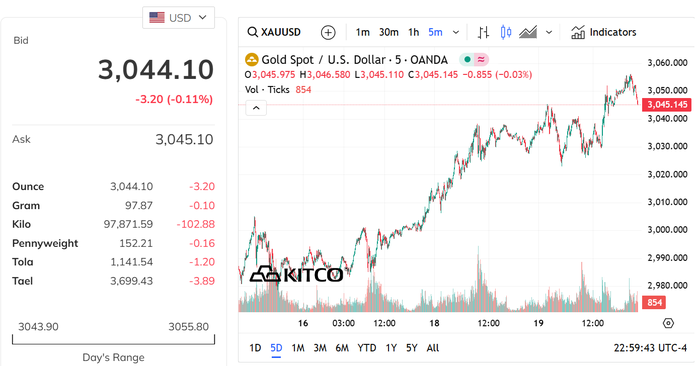Add a symbol with the plus circle icon
The height and width of the screenshot is (366, 700).
click(x=328, y=32)
